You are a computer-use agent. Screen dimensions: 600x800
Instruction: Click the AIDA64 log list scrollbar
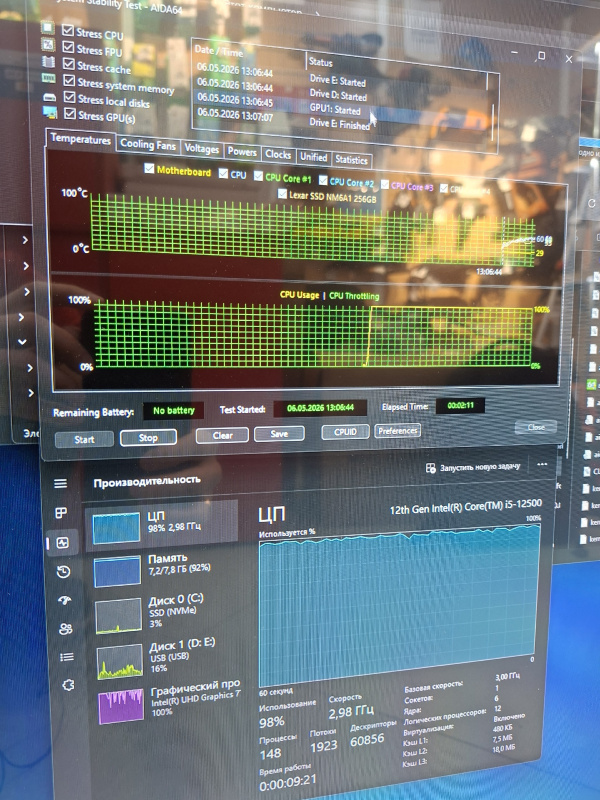tap(493, 108)
